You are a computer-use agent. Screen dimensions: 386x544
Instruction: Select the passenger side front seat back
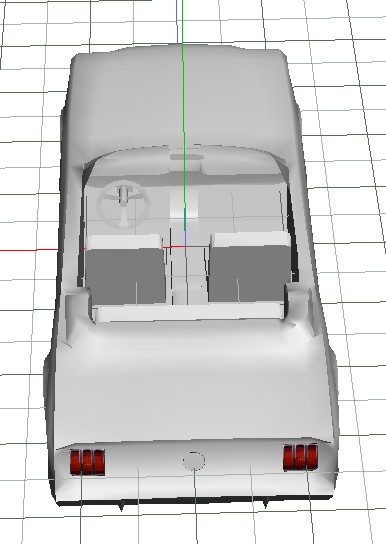coord(250,272)
